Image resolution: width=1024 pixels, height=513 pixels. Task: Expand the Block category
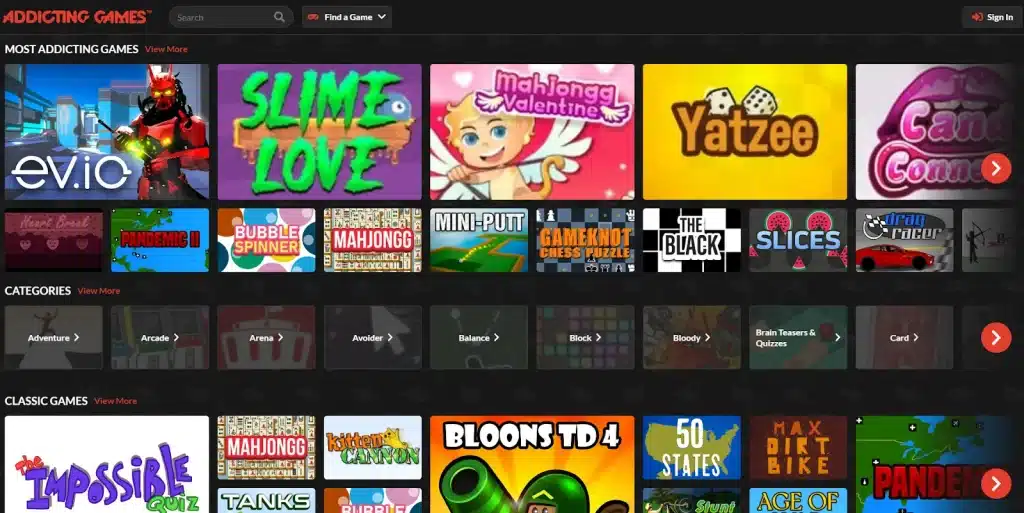[586, 337]
